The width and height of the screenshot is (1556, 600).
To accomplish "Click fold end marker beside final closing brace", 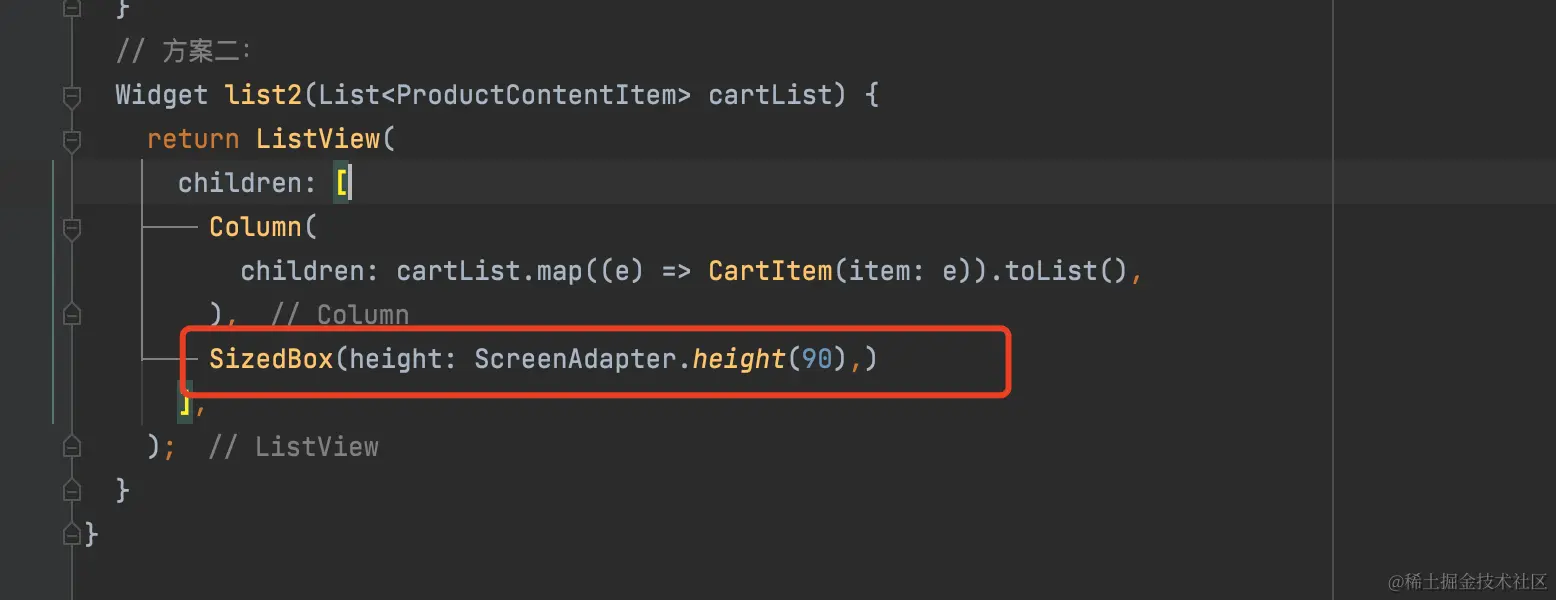I will 71,534.
